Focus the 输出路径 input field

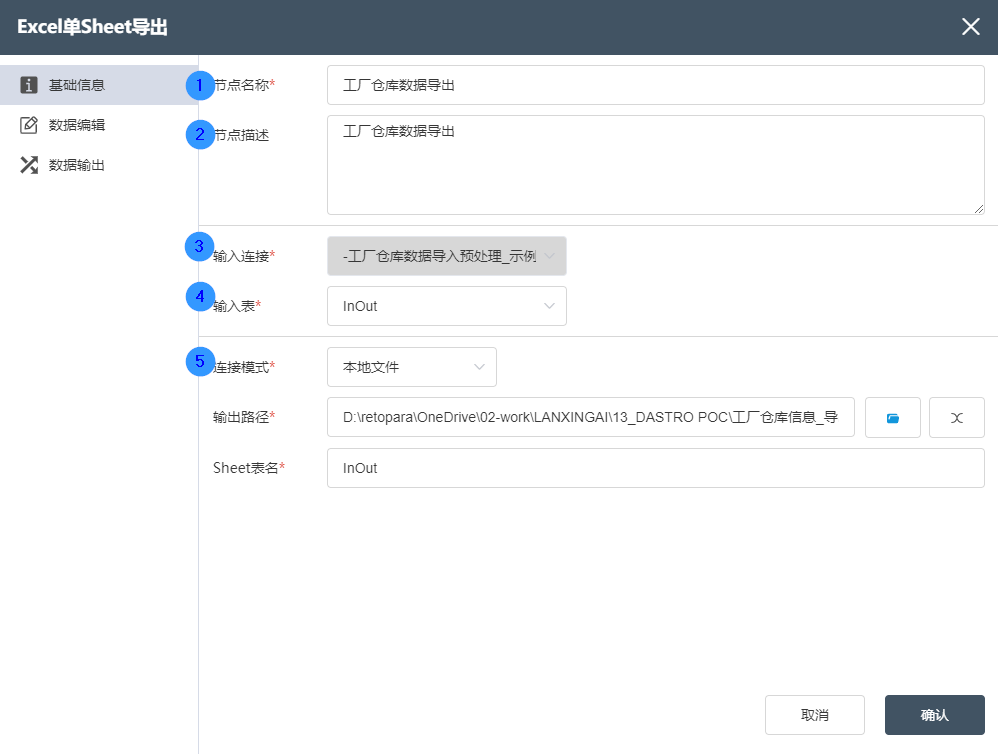click(x=591, y=417)
